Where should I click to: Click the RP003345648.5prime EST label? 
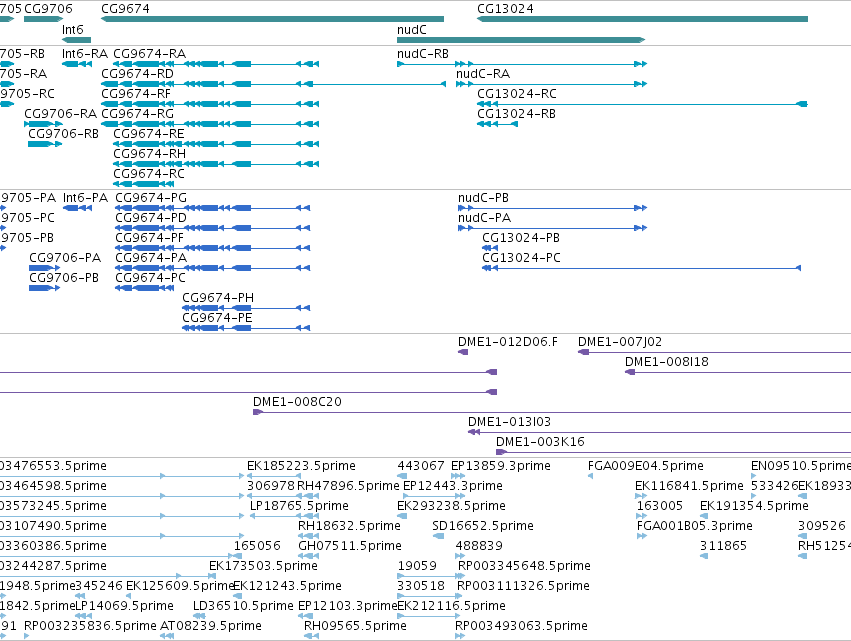[524, 566]
